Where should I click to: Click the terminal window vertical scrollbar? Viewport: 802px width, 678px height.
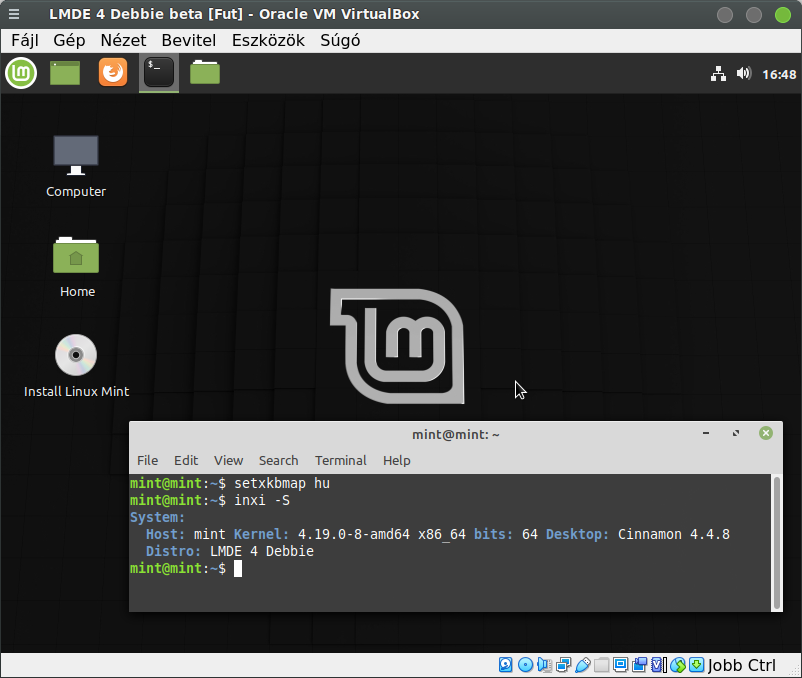click(777, 543)
